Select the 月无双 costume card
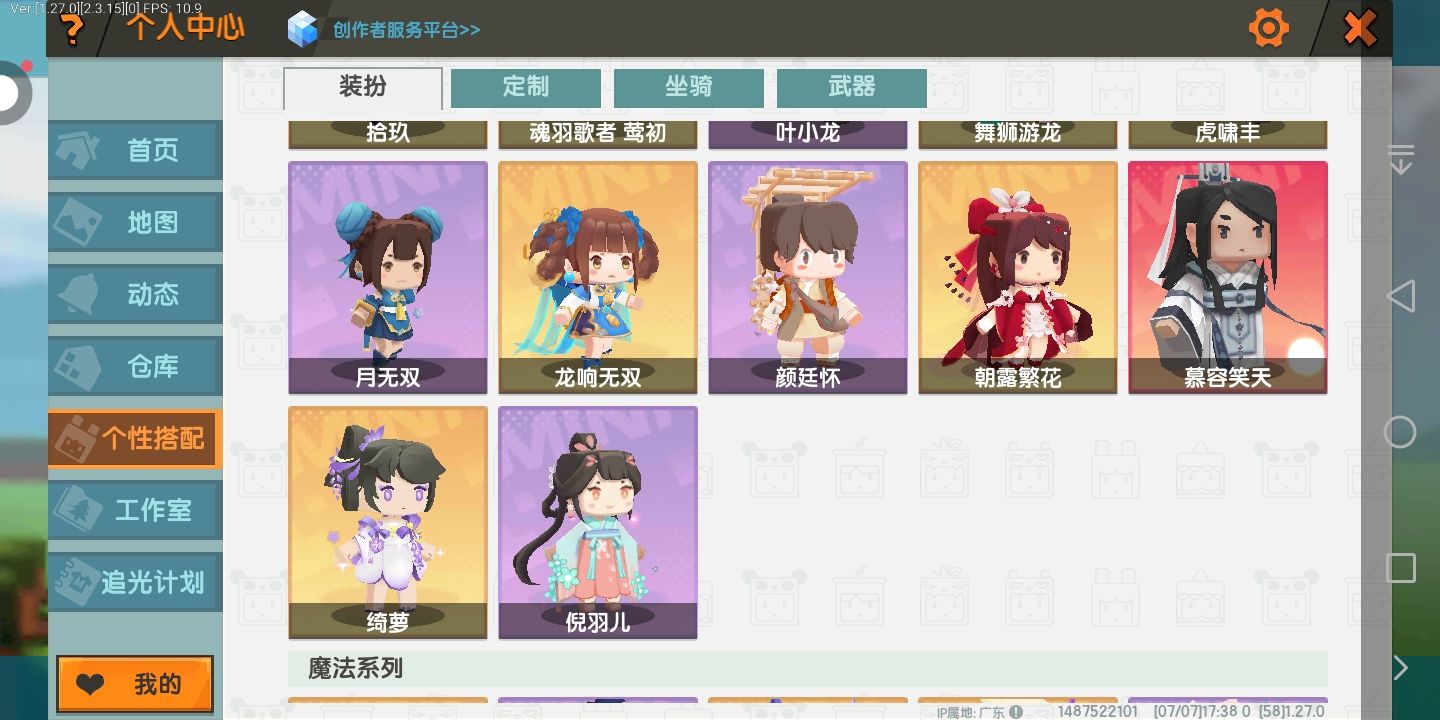Screen dimensions: 1440x720 [x=388, y=277]
